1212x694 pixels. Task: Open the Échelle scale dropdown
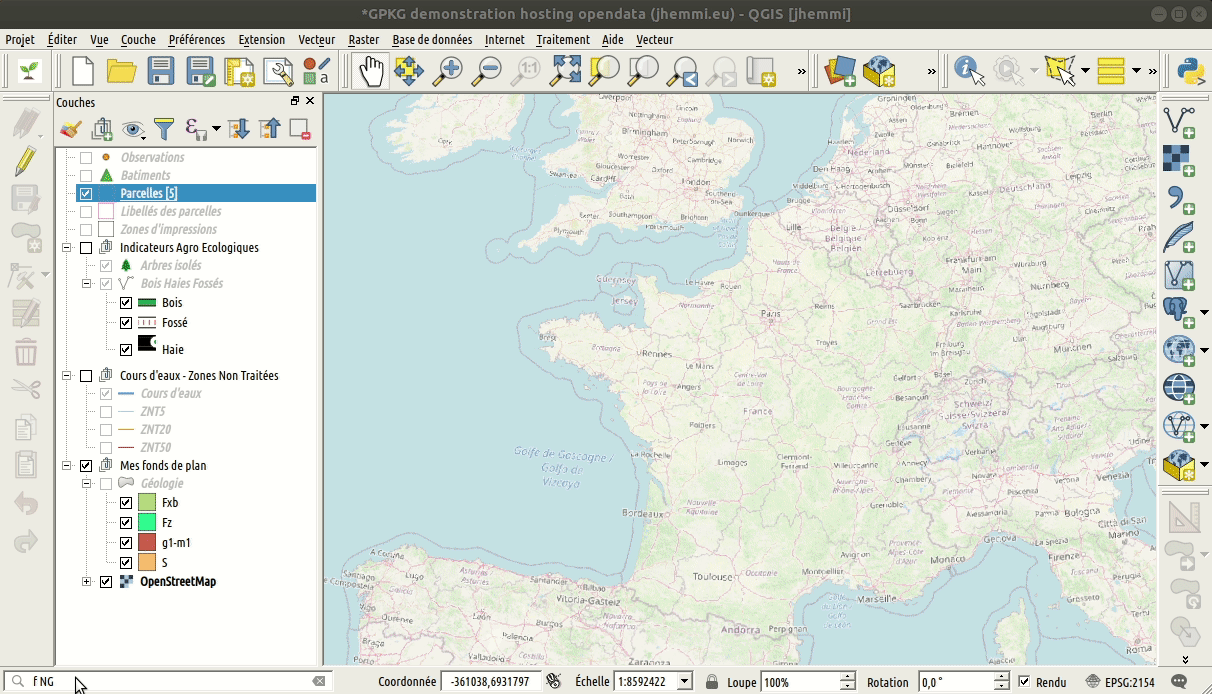click(684, 682)
